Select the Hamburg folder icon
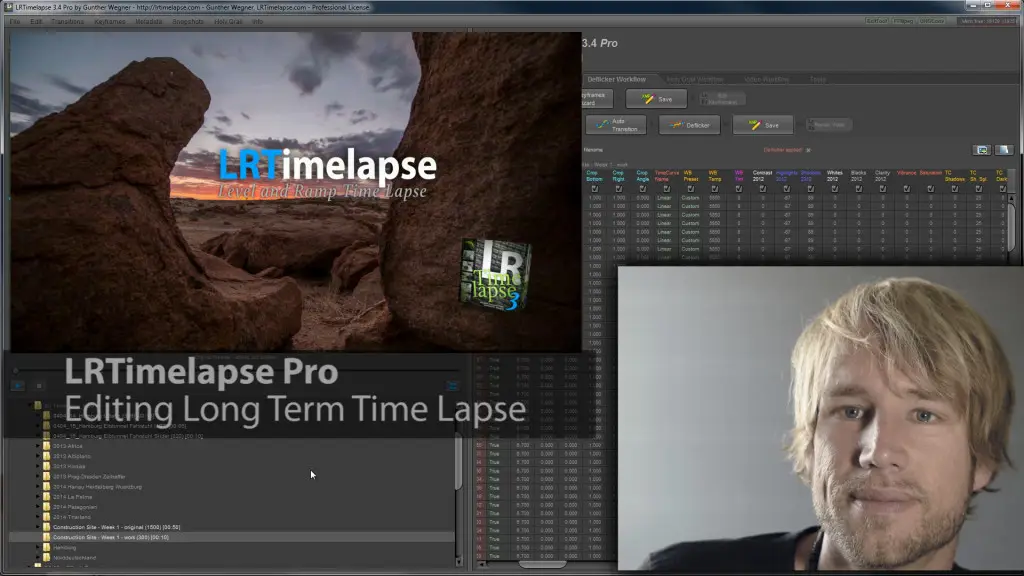 click(46, 547)
